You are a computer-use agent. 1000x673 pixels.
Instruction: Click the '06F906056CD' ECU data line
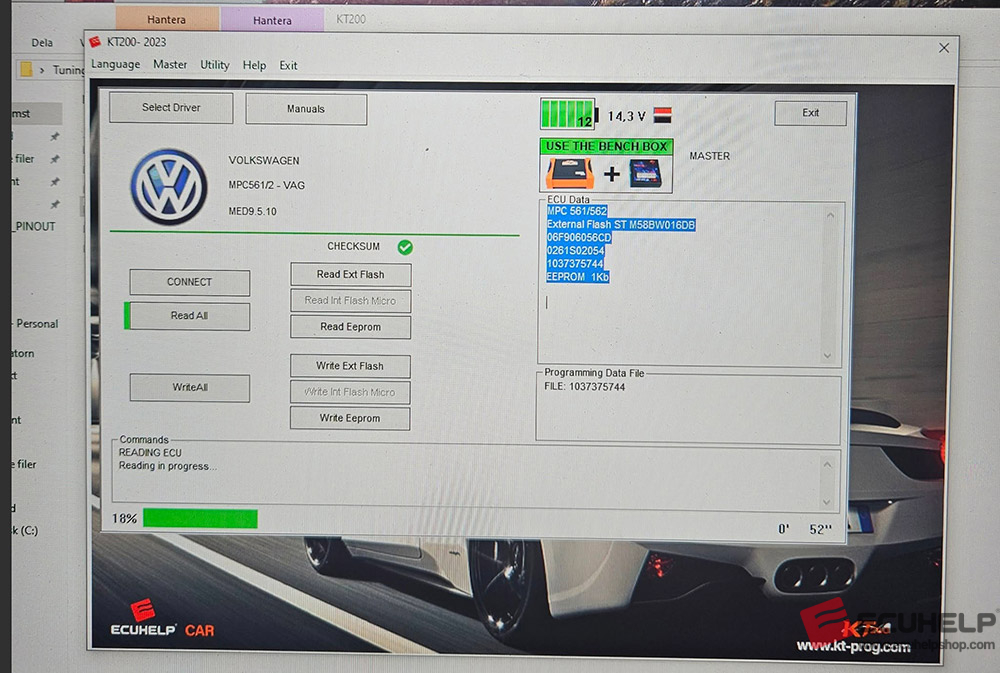[x=578, y=237]
